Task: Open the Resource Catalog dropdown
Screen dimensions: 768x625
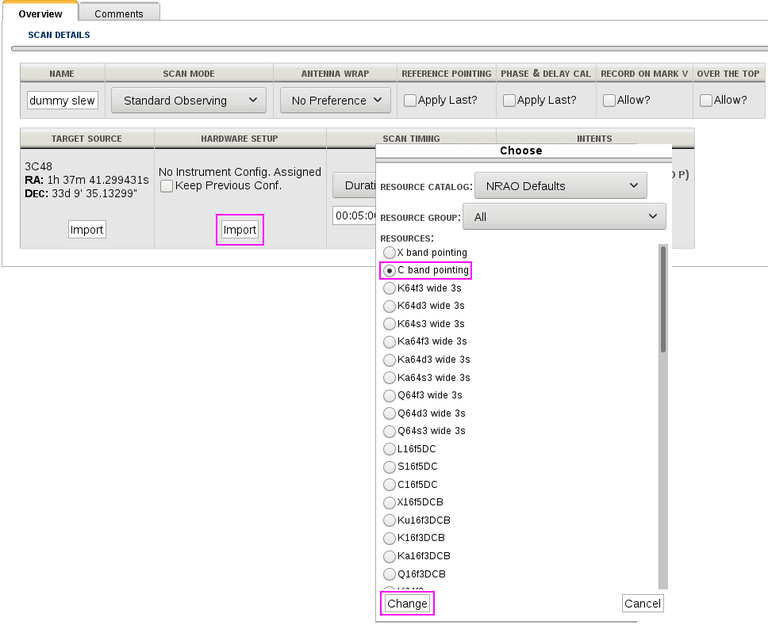Action: click(x=560, y=186)
